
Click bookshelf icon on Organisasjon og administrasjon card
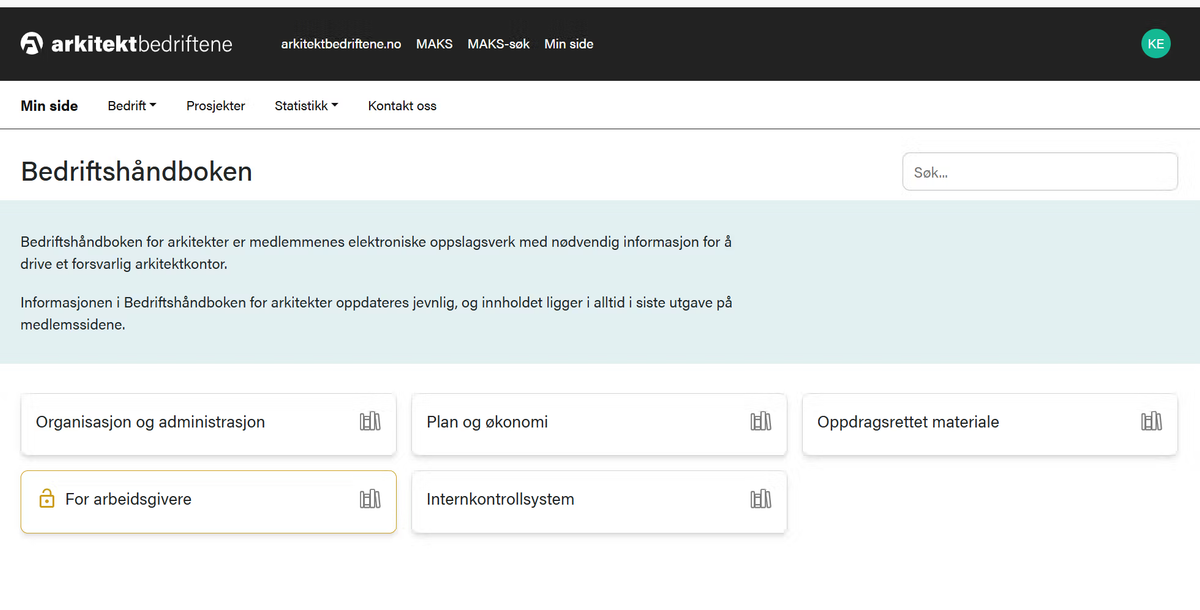(x=370, y=422)
